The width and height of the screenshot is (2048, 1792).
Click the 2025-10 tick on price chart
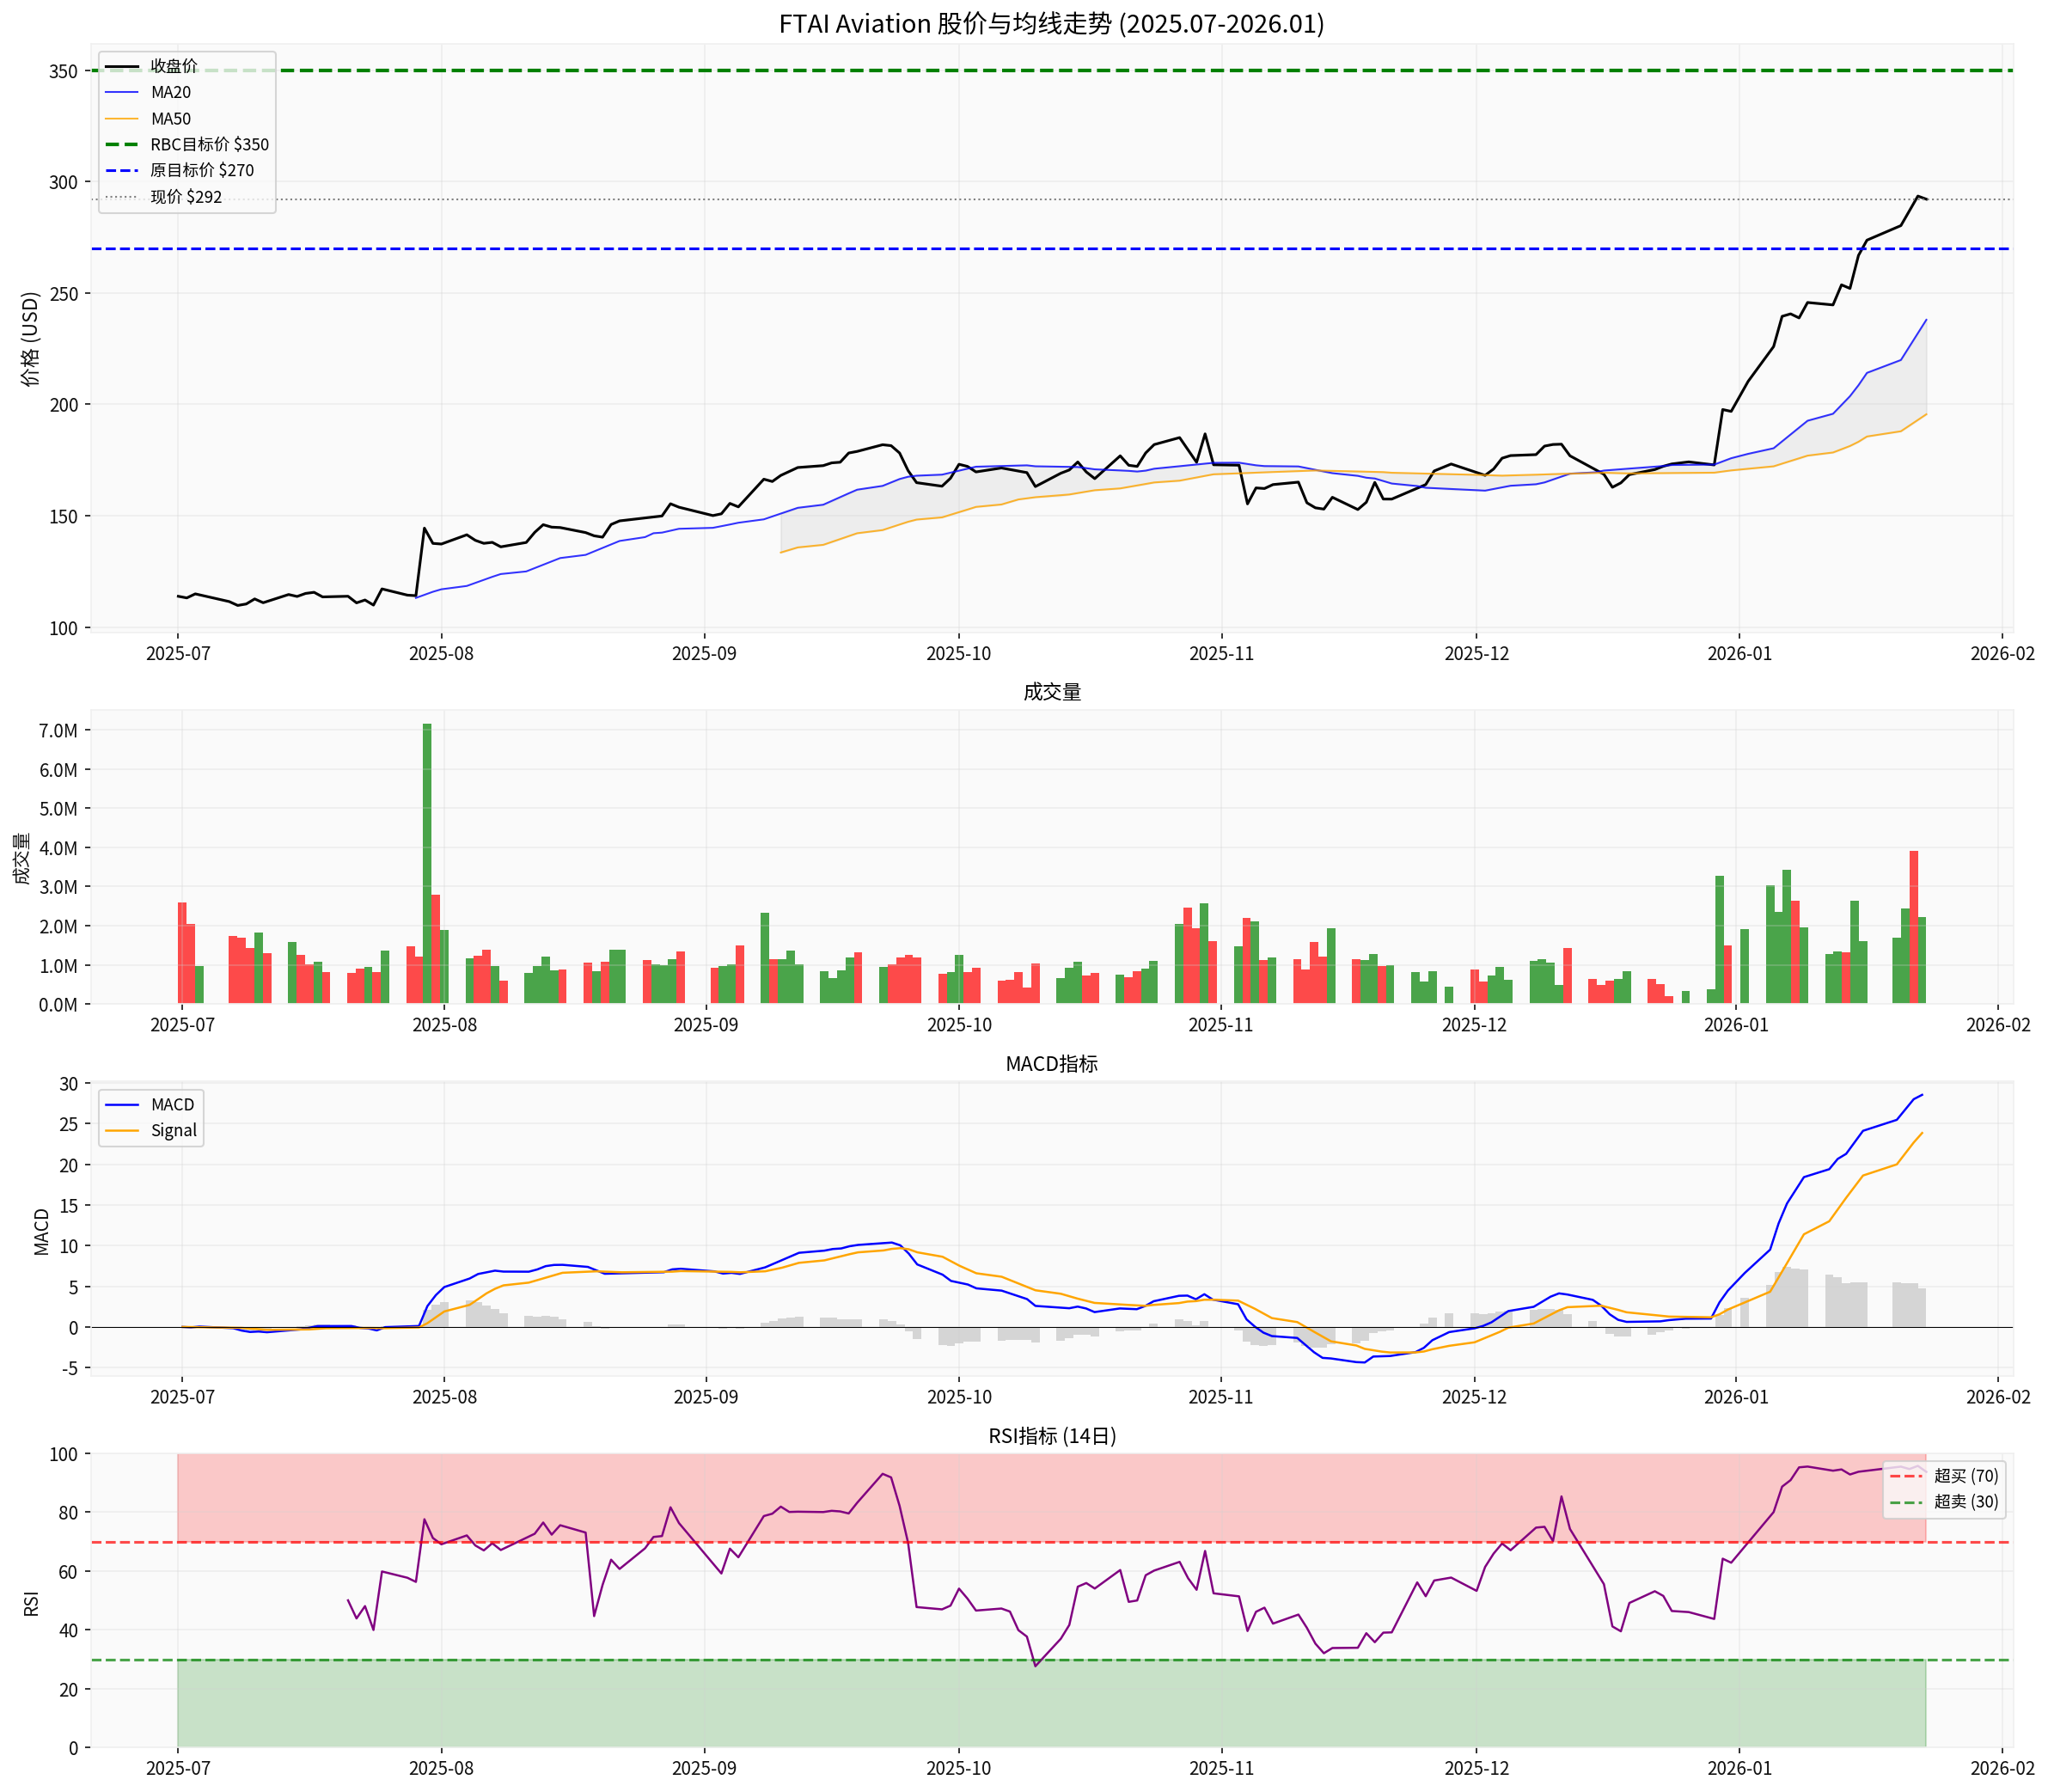(958, 654)
